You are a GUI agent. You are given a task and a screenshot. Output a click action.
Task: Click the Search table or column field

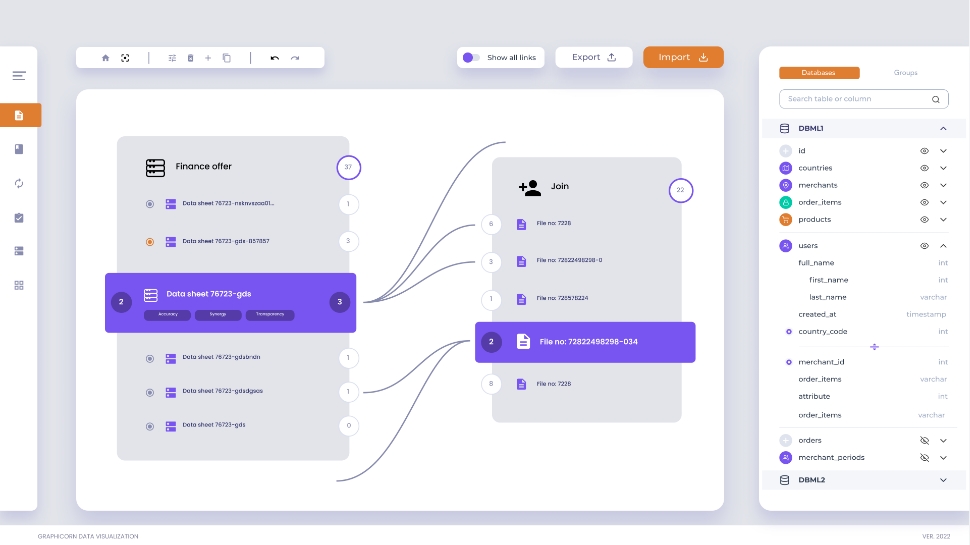tap(864, 99)
